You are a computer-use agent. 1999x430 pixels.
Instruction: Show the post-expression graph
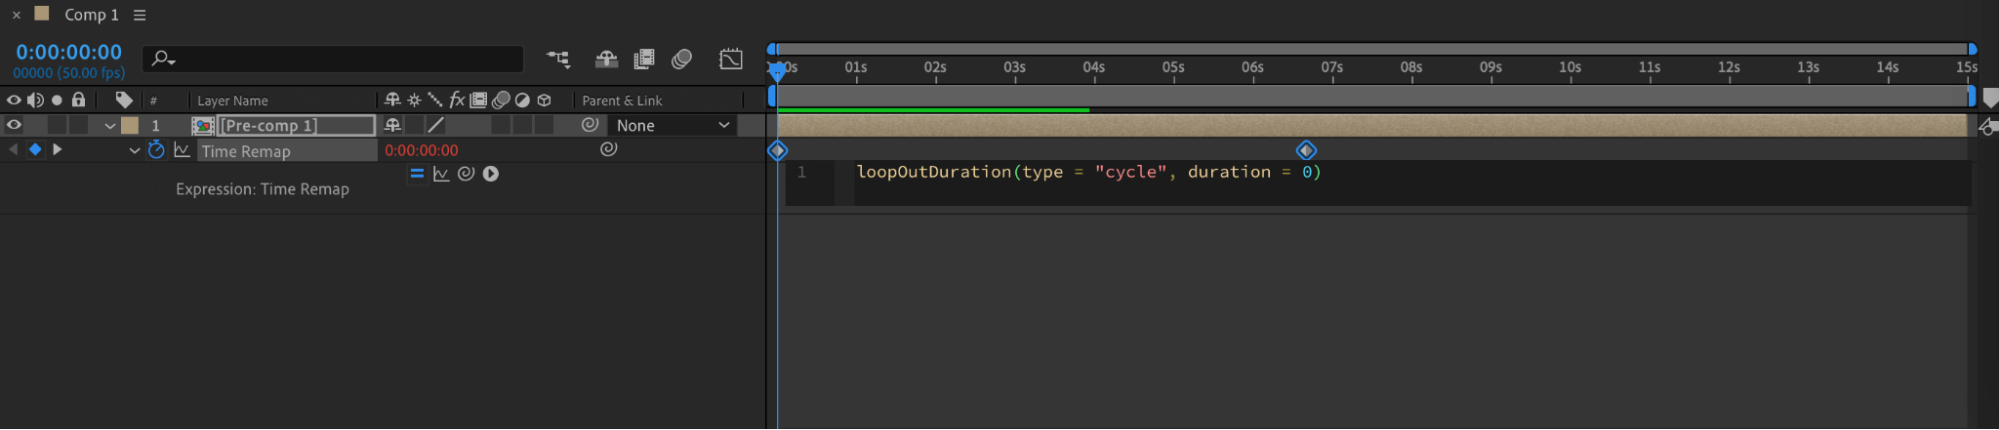click(x=441, y=174)
